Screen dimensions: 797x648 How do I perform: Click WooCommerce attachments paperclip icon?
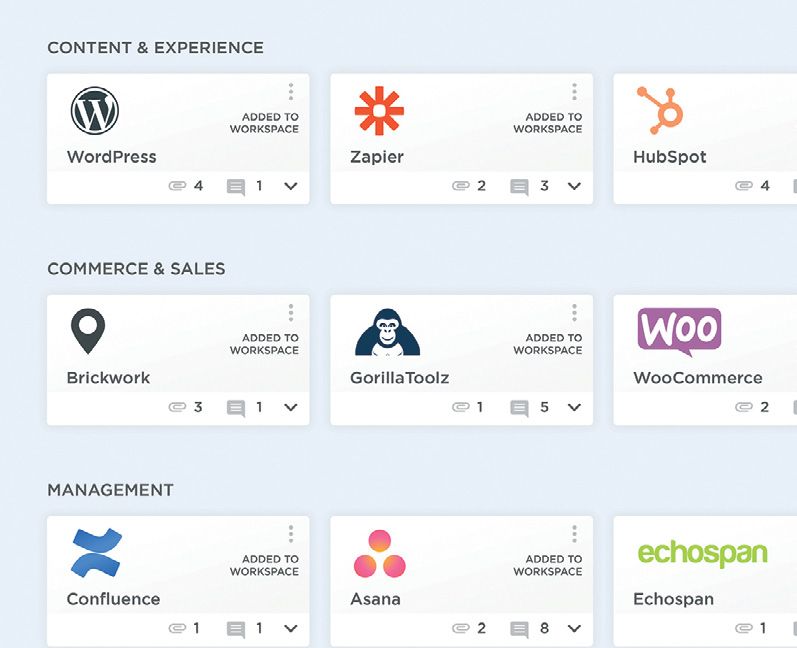pyautogui.click(x=744, y=407)
